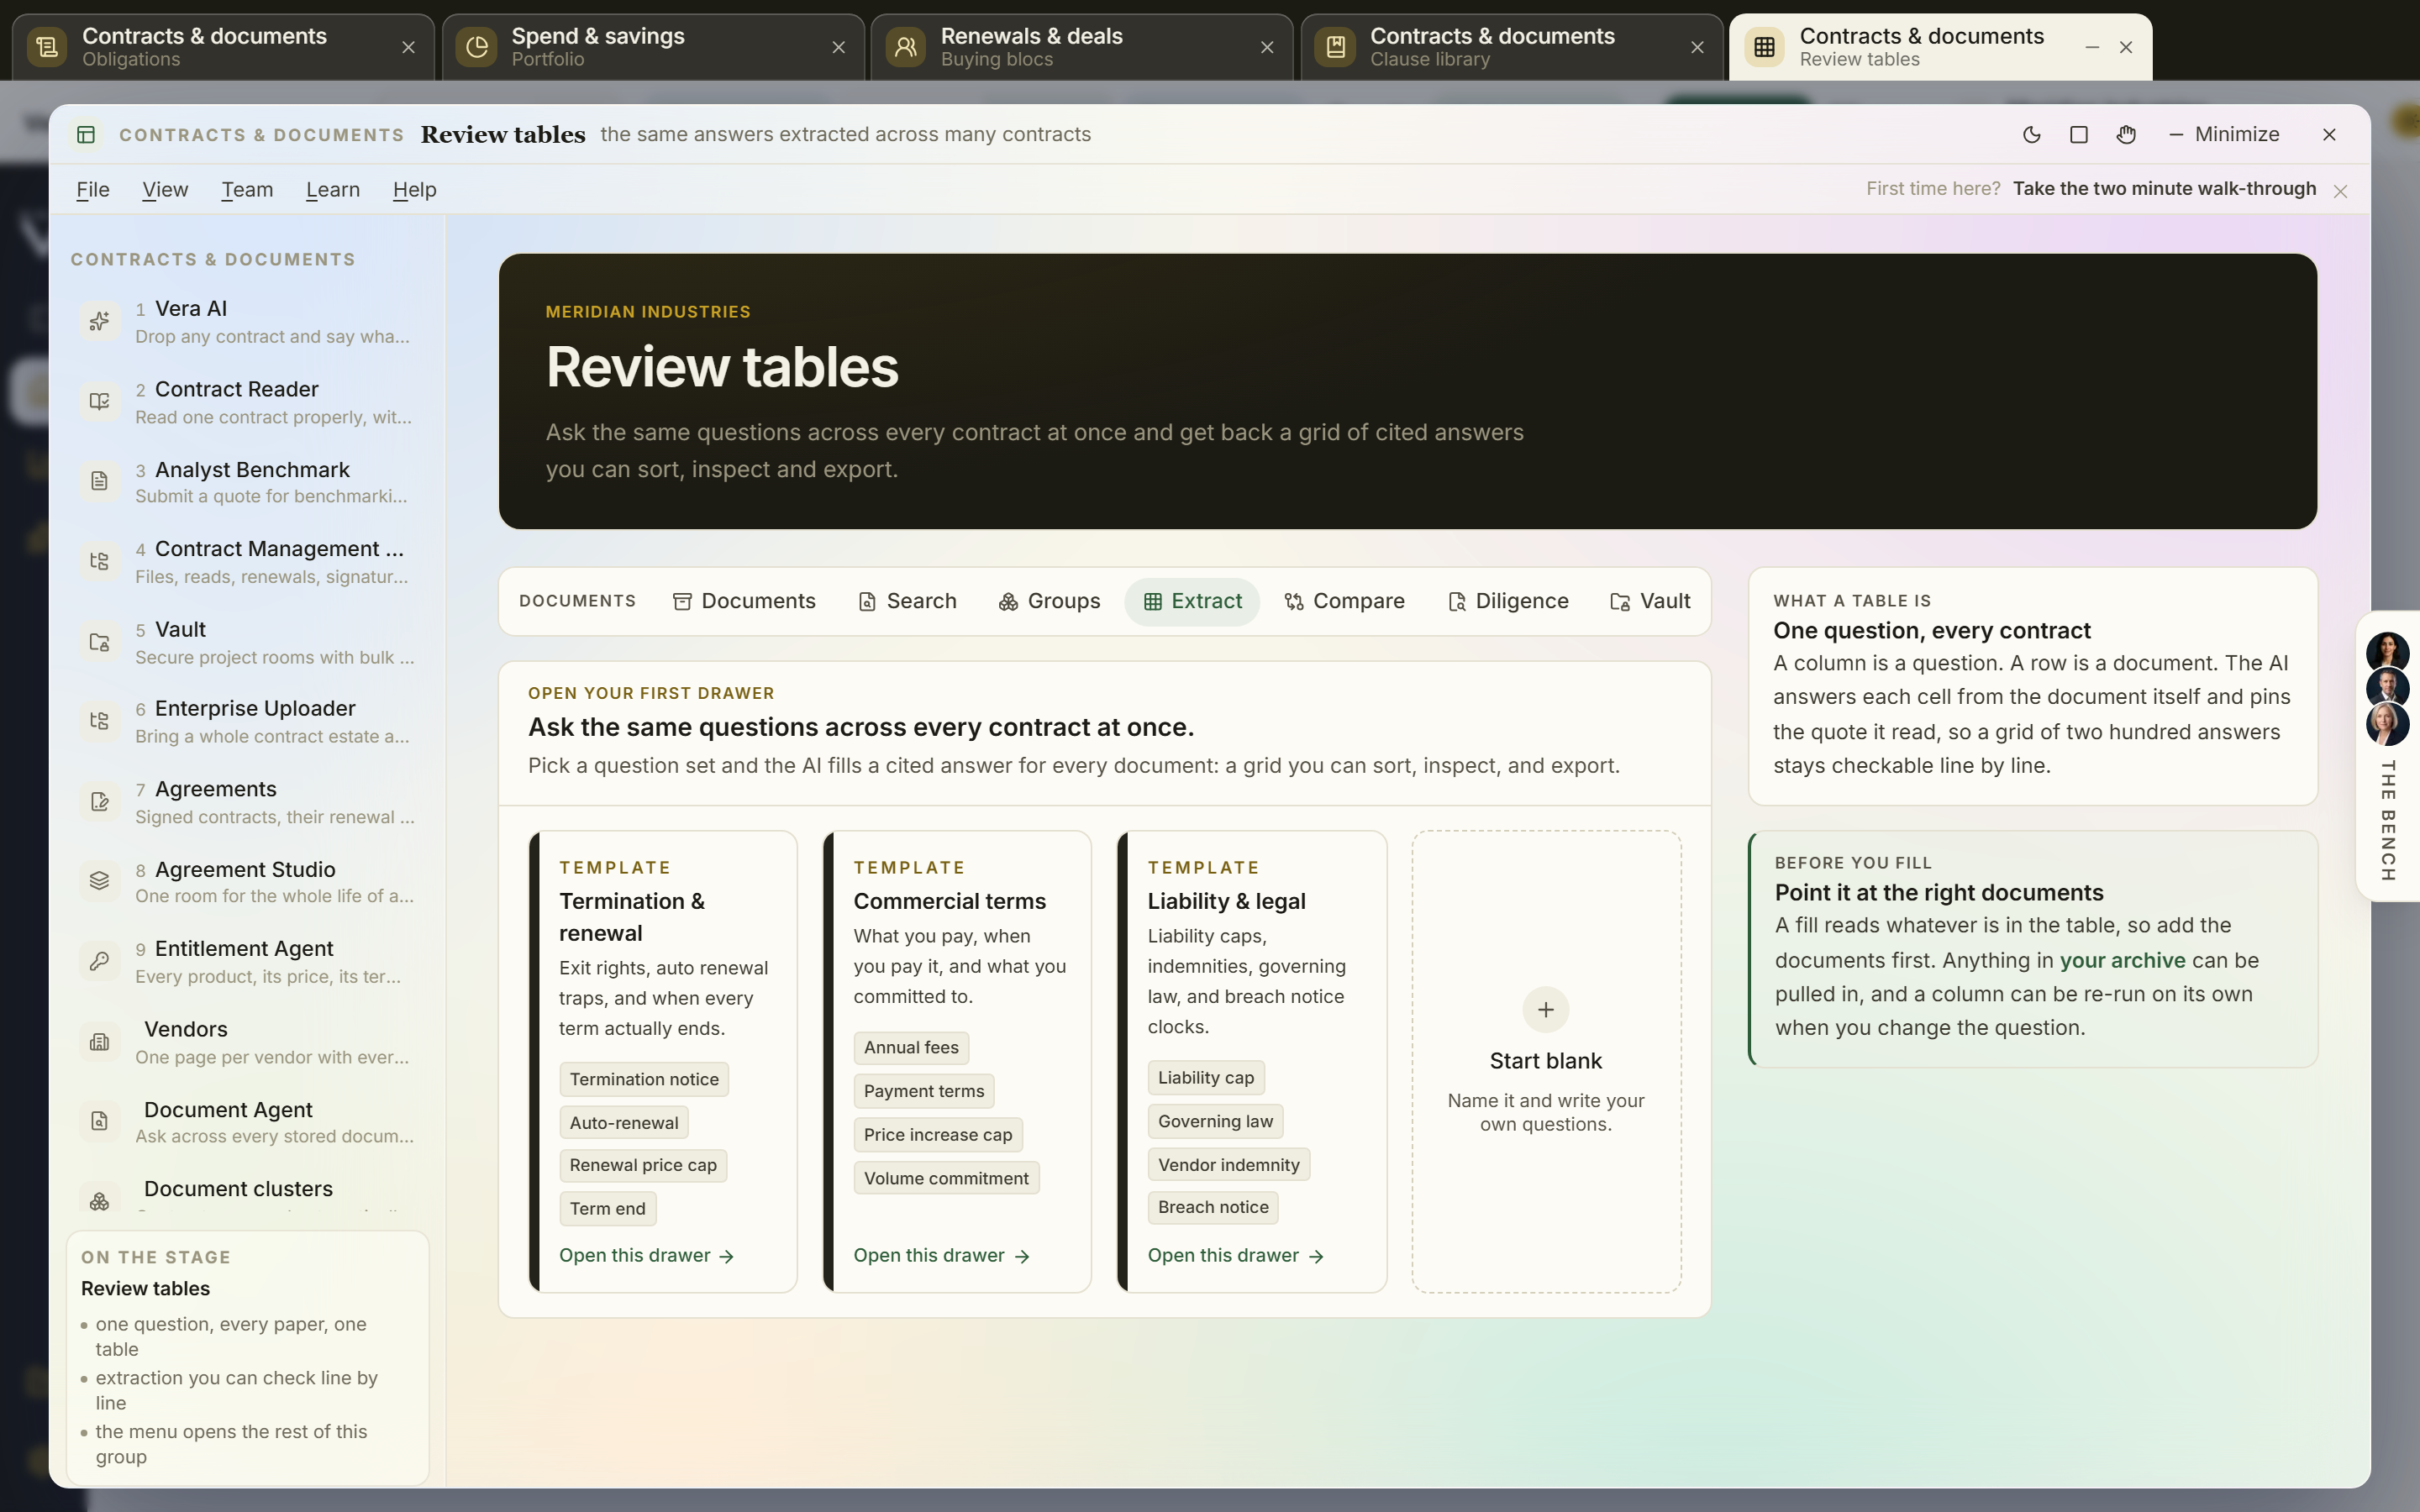Close the Spend & savings tab

pos(838,47)
